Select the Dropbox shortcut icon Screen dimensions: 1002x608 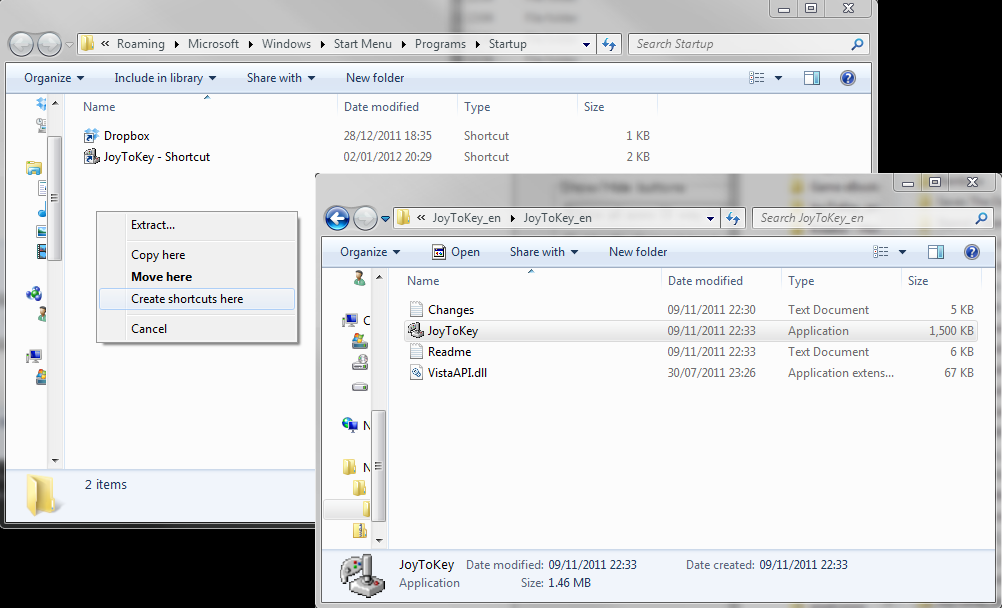[91, 136]
